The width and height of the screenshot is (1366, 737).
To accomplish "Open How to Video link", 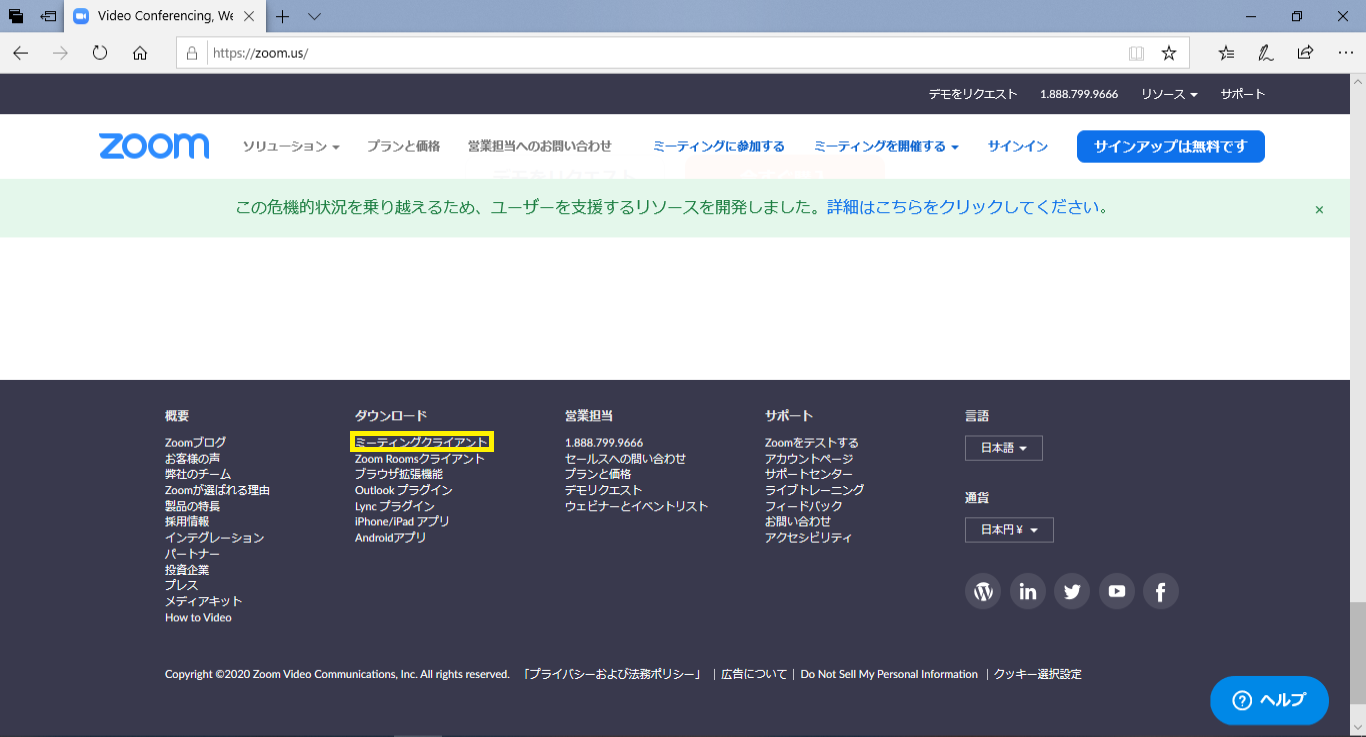I will point(198,618).
